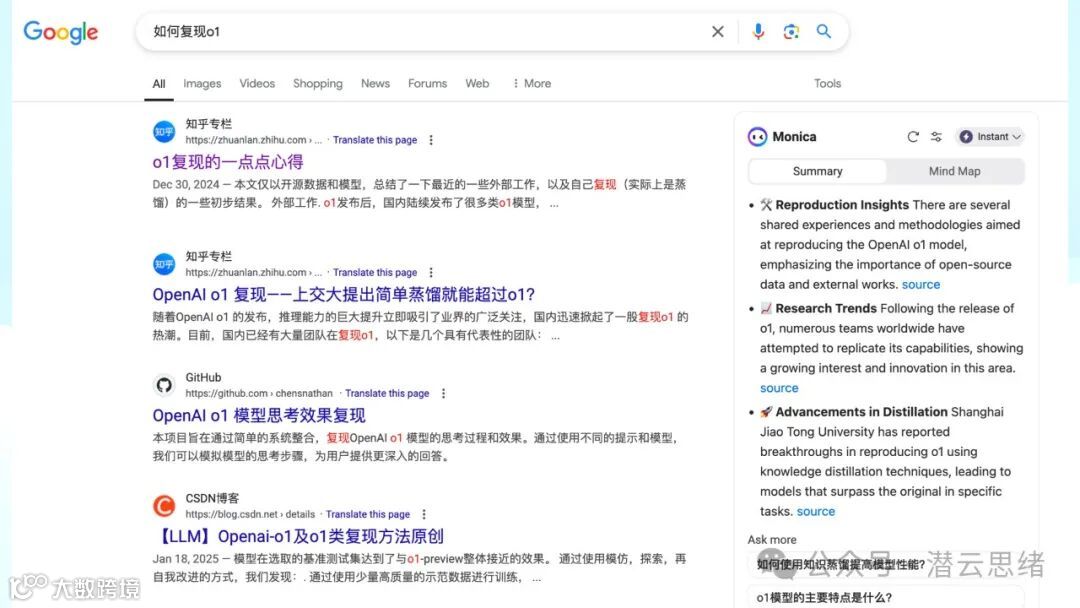The width and height of the screenshot is (1080, 608).
Task: Start voice search with microphone icon
Action: [758, 32]
